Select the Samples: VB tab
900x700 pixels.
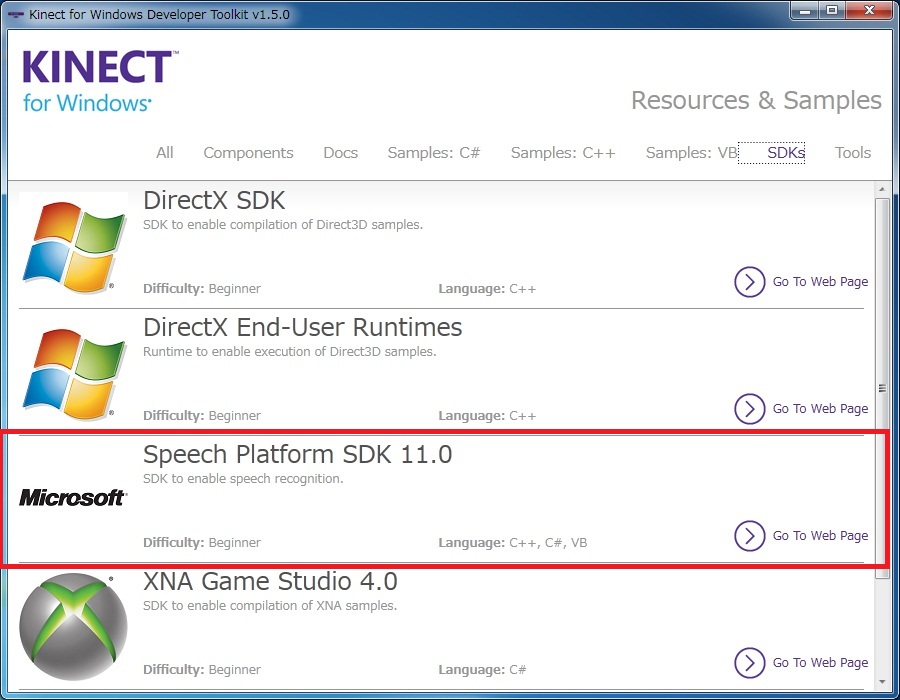(691, 153)
